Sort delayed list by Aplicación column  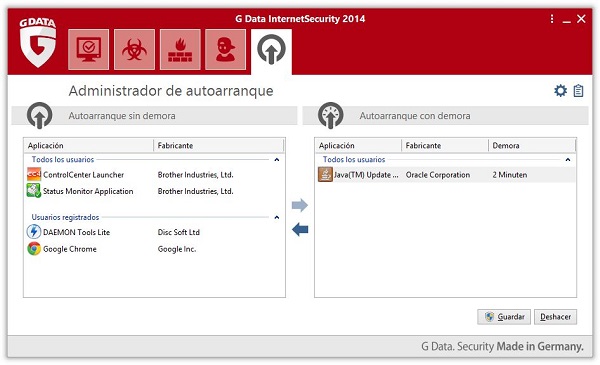359,145
